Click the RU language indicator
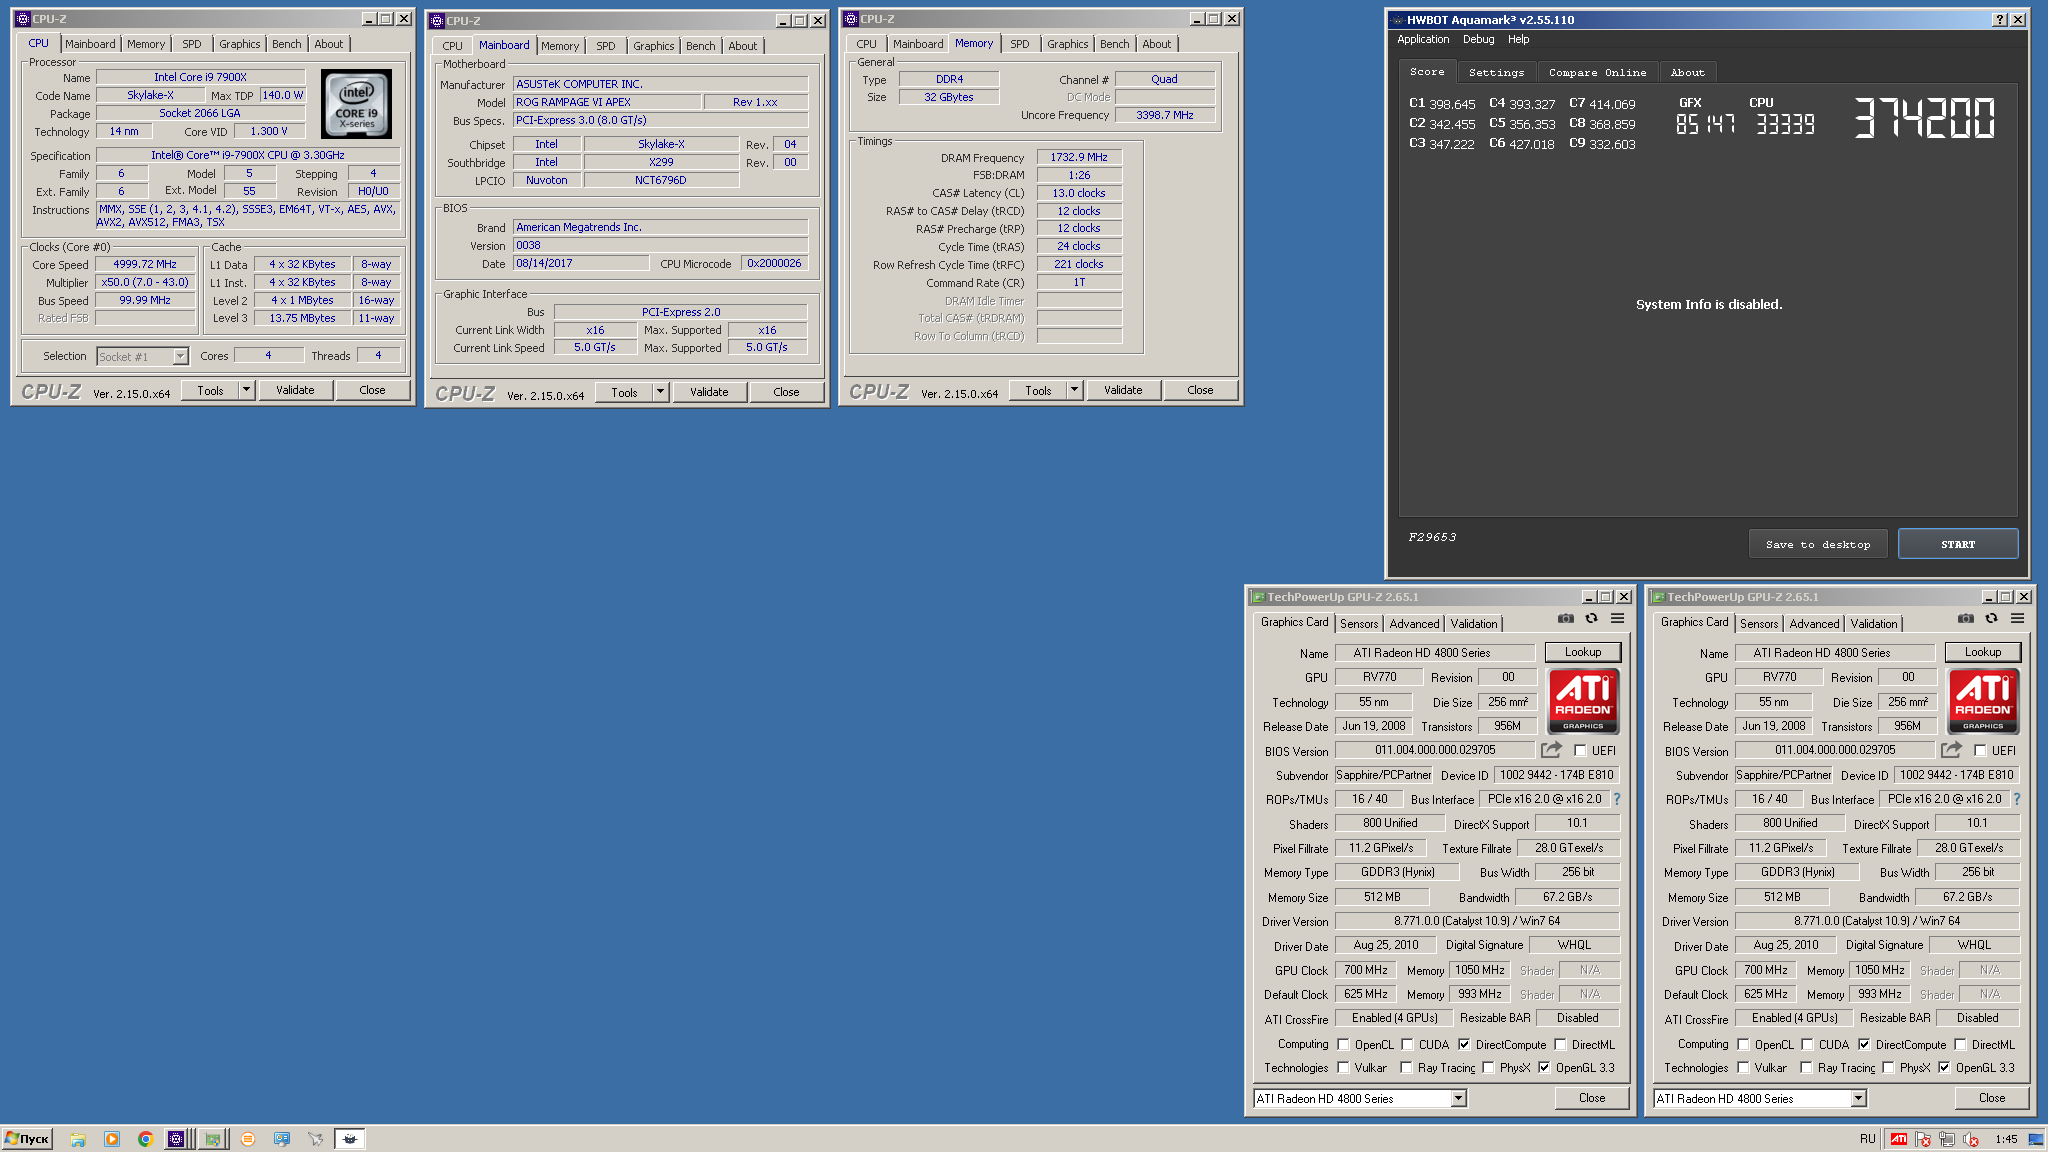 coord(1867,1139)
